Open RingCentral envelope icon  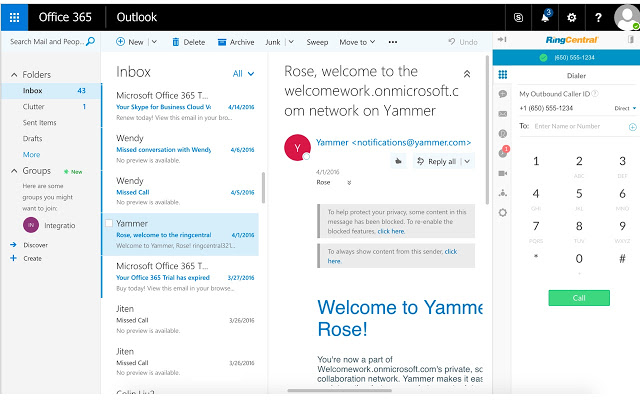503,114
